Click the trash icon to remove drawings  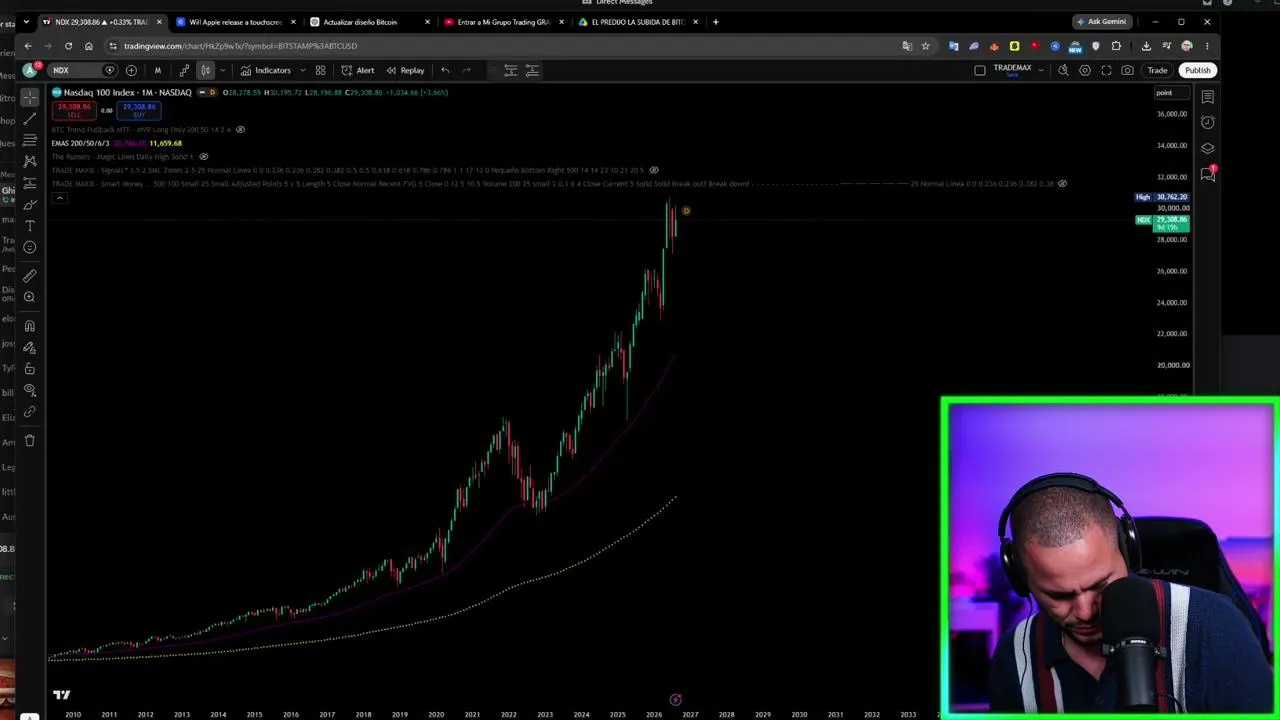pos(30,440)
